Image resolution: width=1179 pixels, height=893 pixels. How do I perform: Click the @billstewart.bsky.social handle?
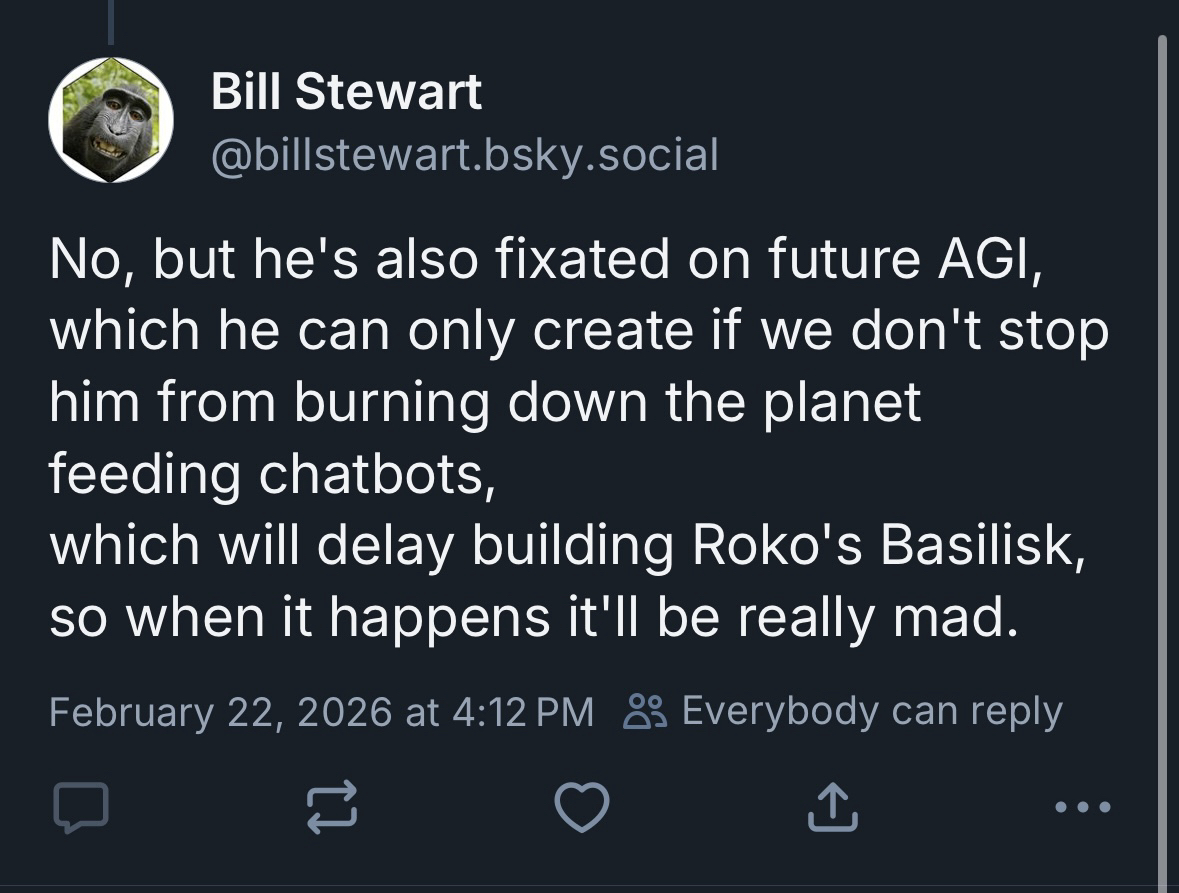pos(464,155)
